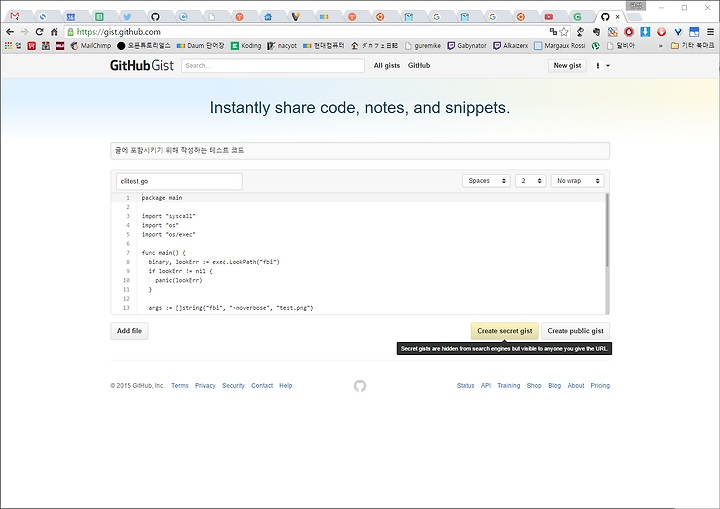Click the blue download arrow extension icon

click(x=645, y=32)
